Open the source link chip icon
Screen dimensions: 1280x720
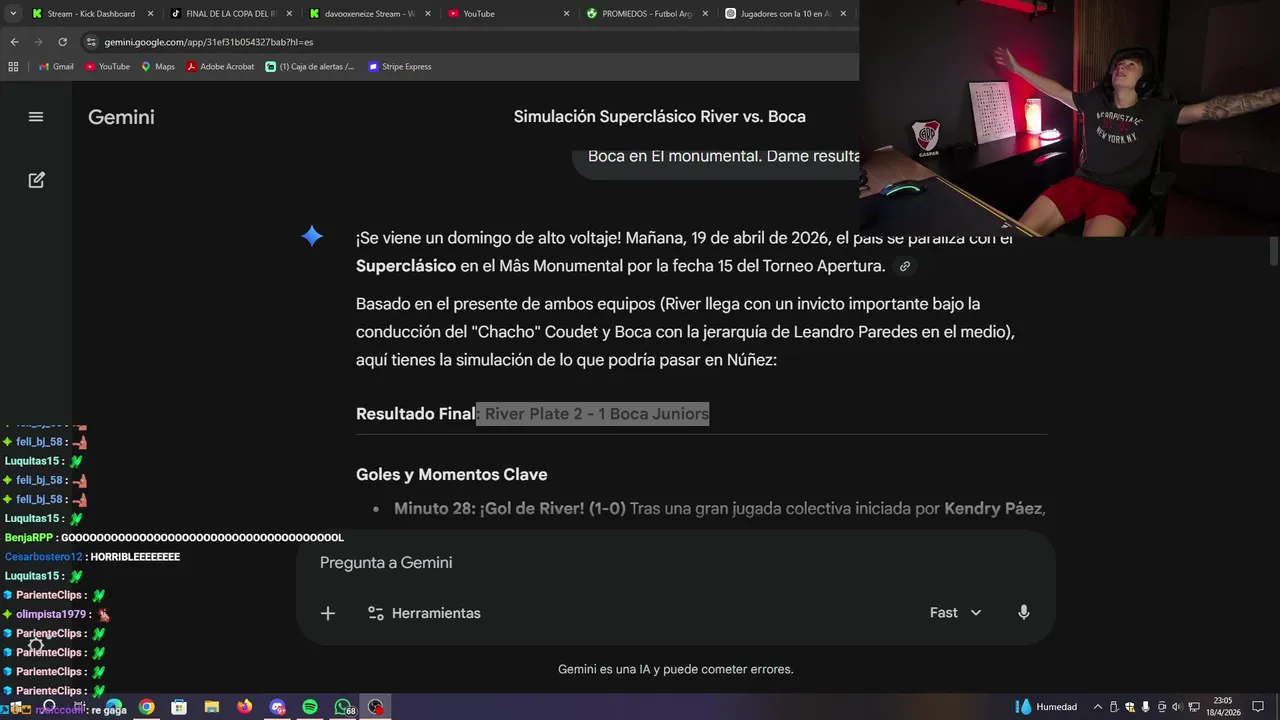click(904, 266)
